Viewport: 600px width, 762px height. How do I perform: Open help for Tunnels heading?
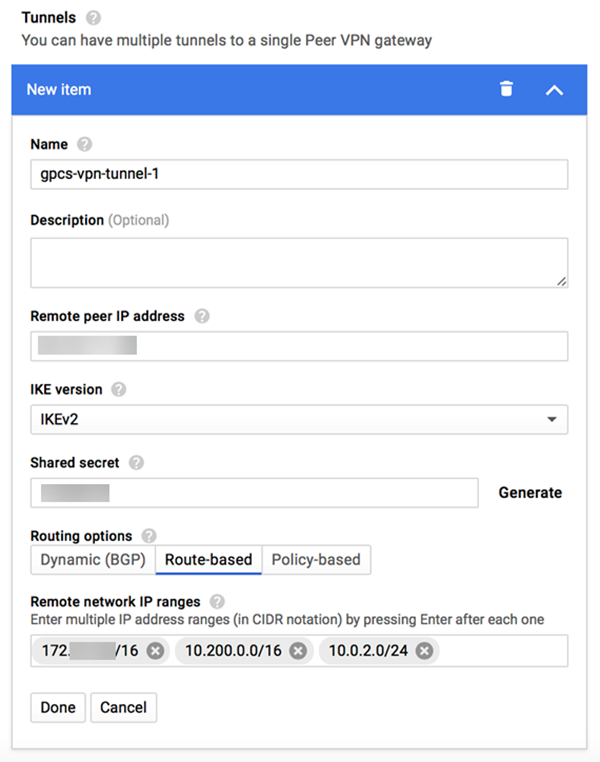pyautogui.click(x=93, y=18)
